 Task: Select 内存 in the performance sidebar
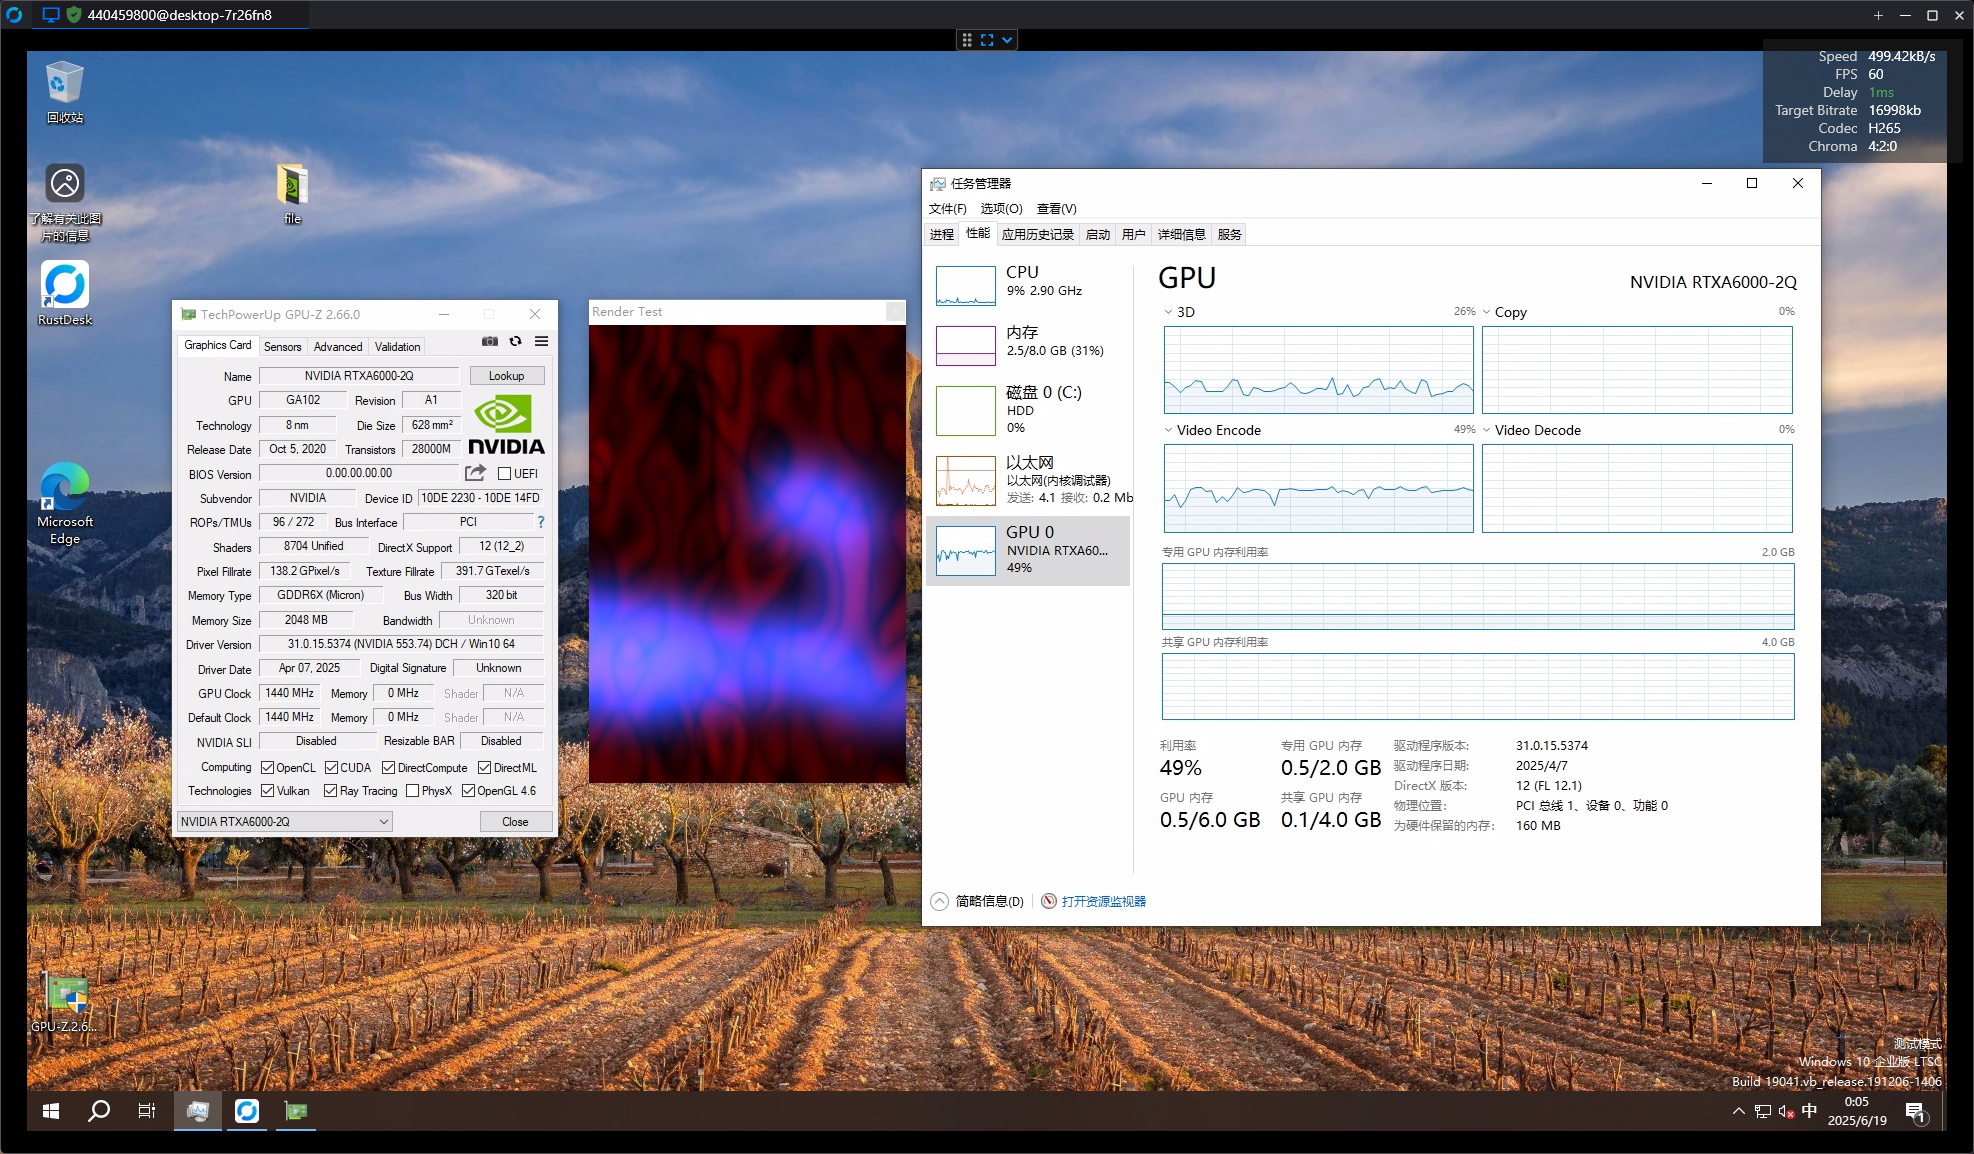1029,345
